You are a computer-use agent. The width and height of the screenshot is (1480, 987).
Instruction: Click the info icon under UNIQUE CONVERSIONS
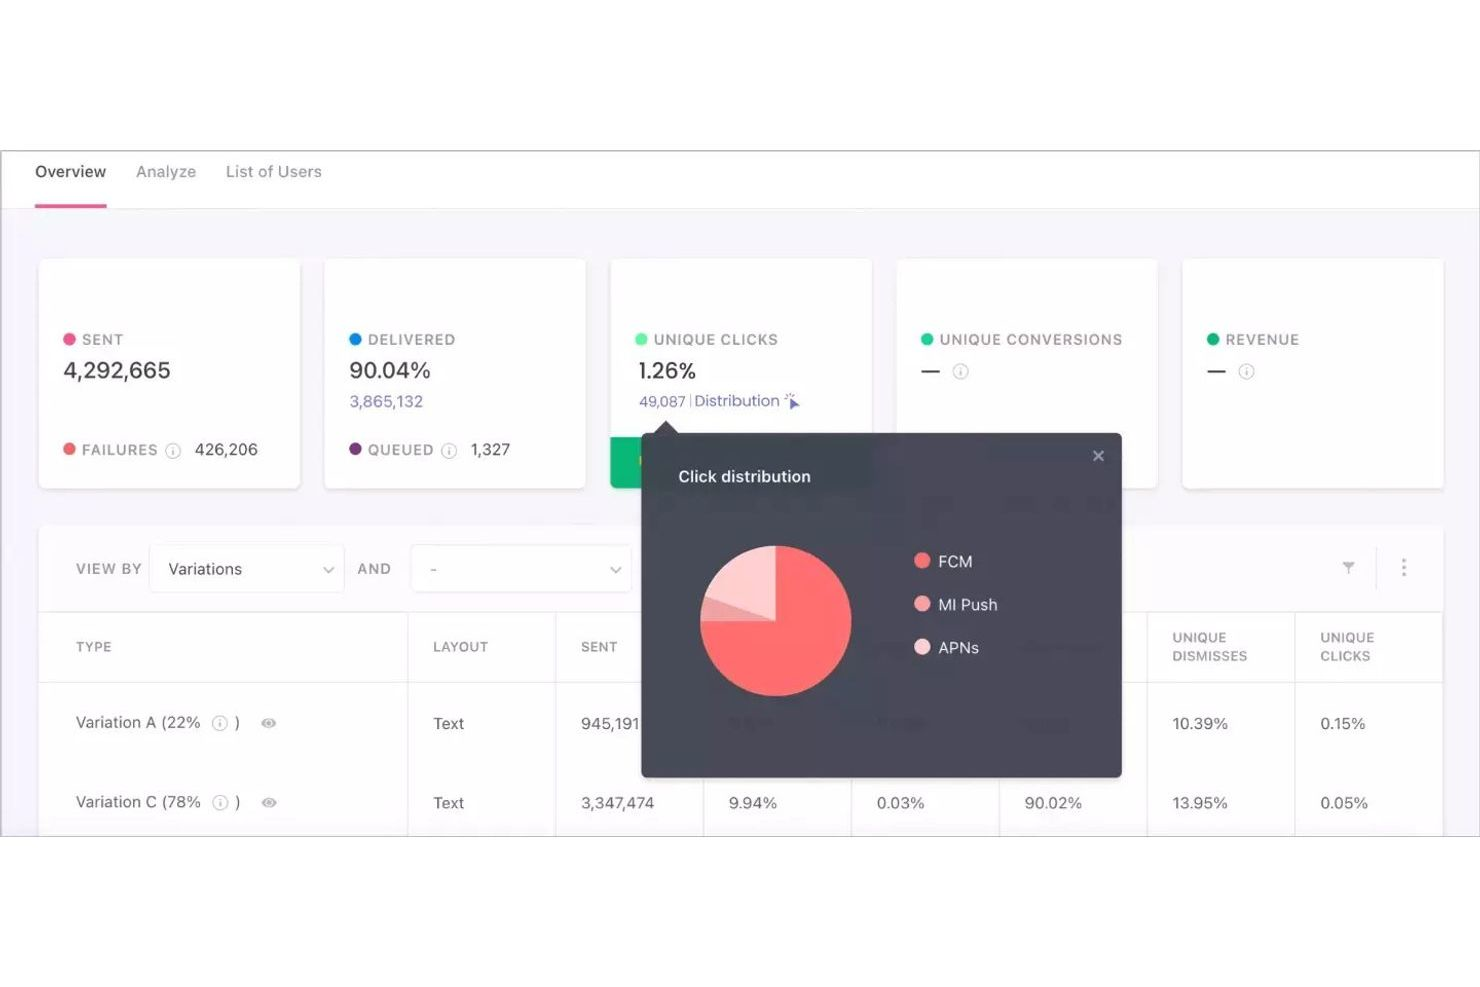(960, 371)
